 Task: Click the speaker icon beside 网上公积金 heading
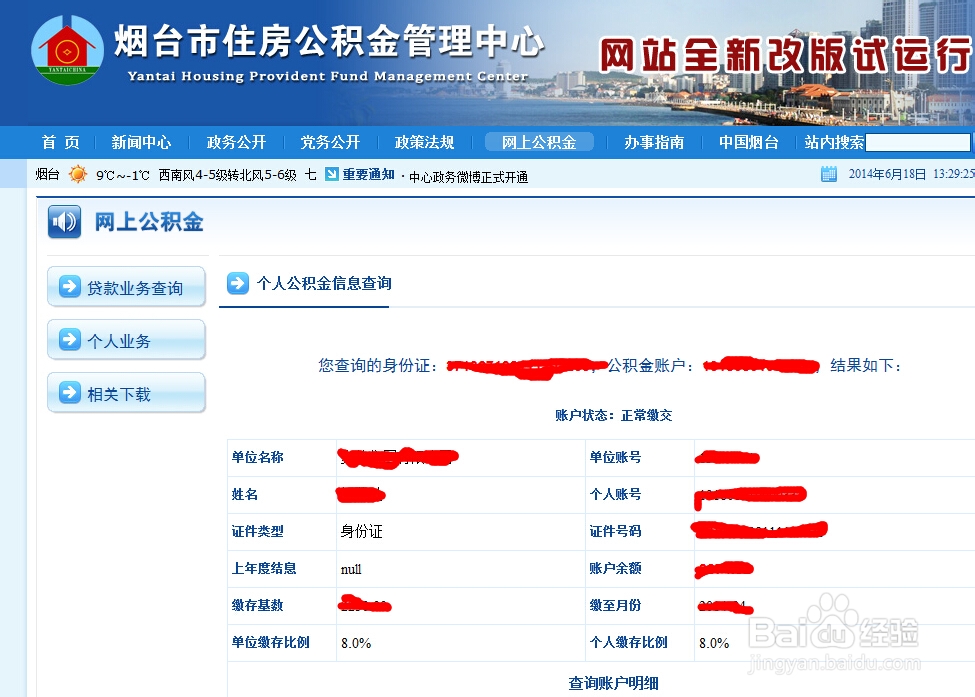[63, 222]
